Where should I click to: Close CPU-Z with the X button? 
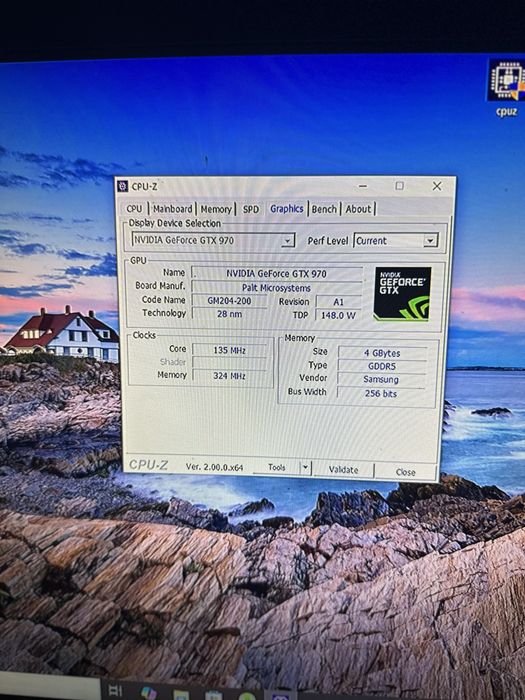[437, 186]
